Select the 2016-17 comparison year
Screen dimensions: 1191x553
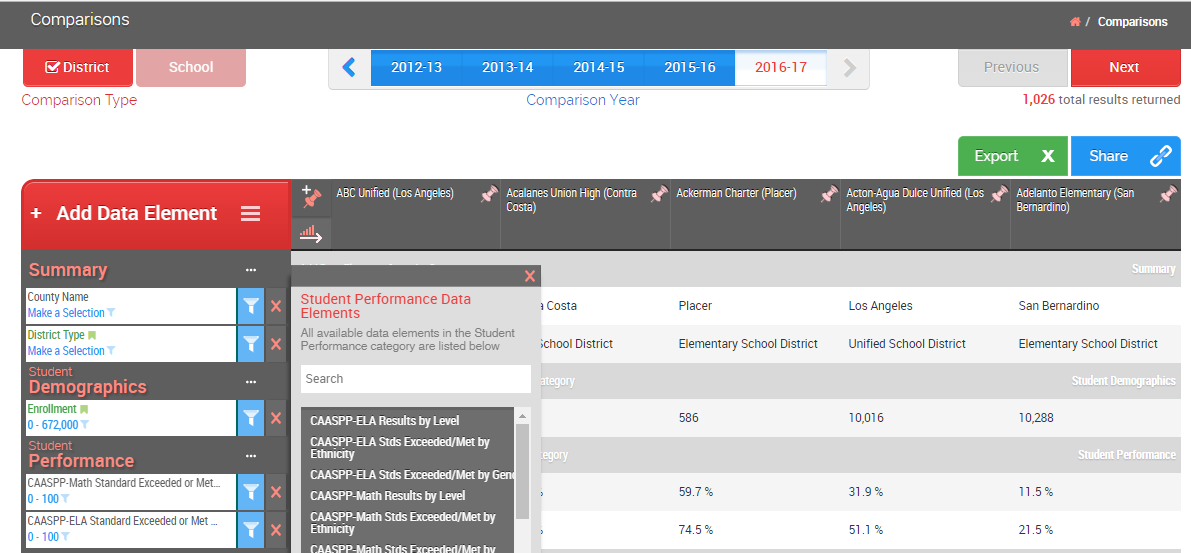point(780,67)
